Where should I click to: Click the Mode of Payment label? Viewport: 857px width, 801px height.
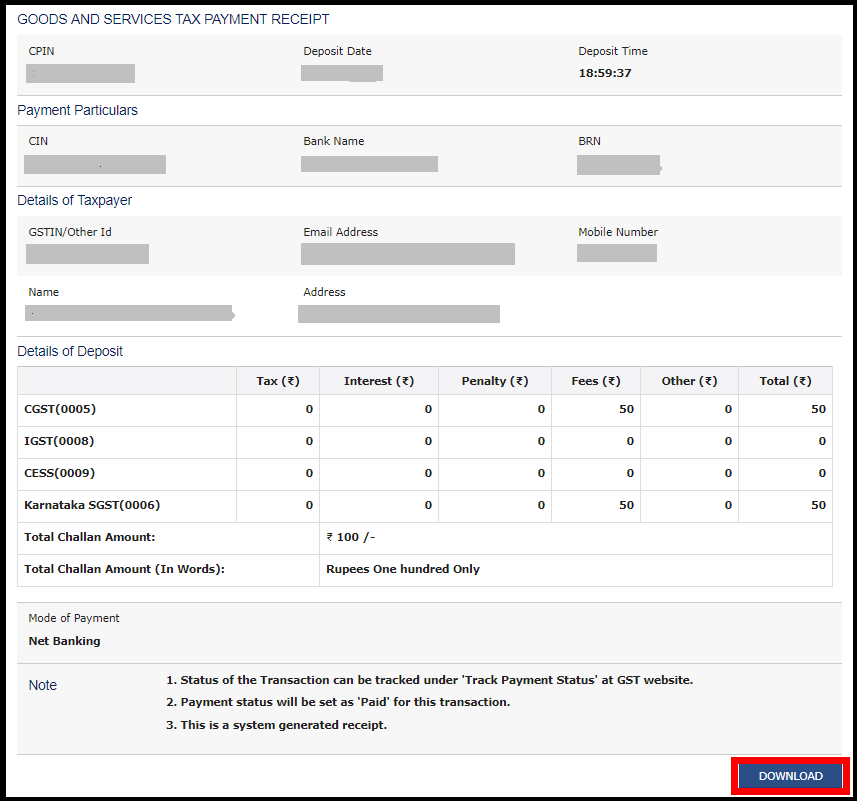pyautogui.click(x=74, y=618)
